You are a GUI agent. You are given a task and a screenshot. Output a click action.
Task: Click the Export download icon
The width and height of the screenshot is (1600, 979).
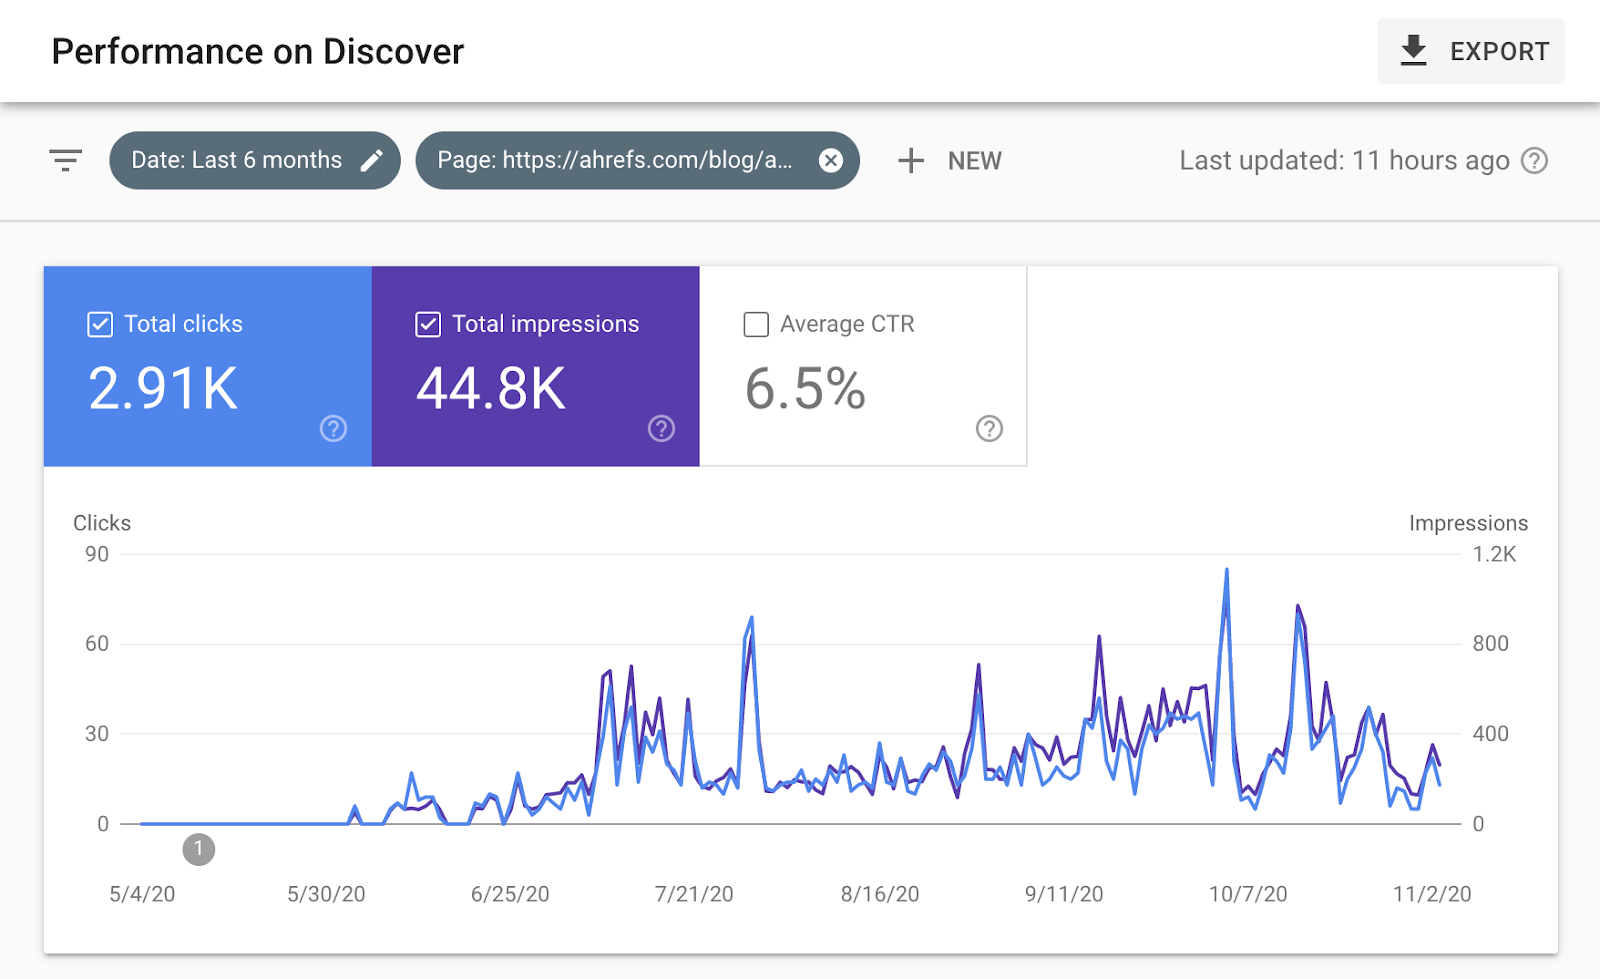point(1414,51)
